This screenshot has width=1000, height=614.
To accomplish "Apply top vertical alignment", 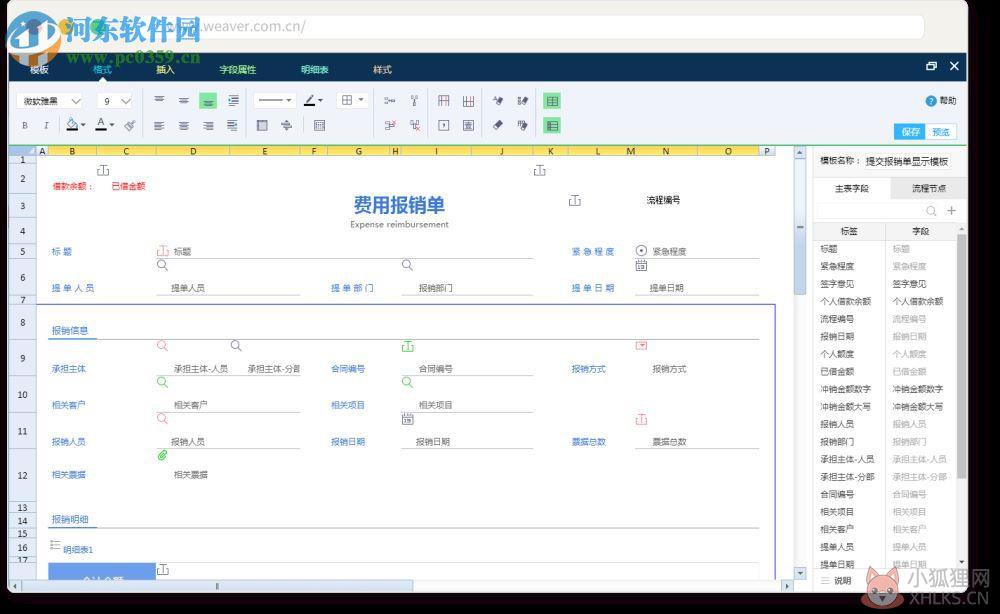I will (159, 100).
